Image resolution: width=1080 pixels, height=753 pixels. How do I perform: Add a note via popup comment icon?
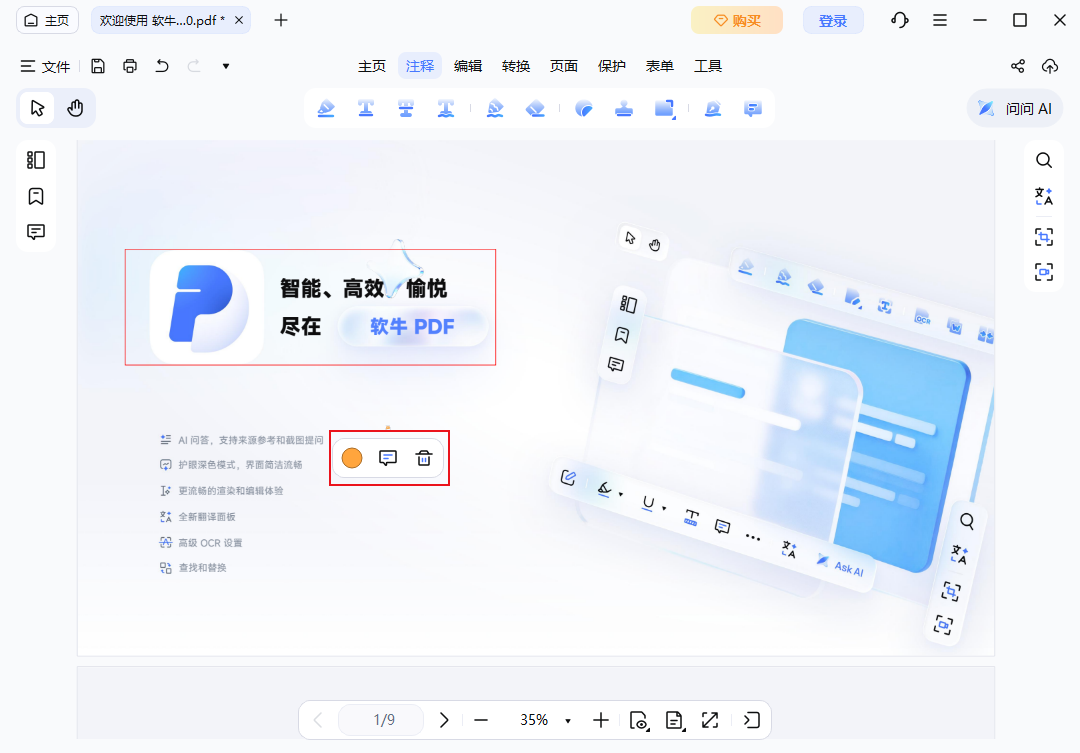(x=388, y=457)
